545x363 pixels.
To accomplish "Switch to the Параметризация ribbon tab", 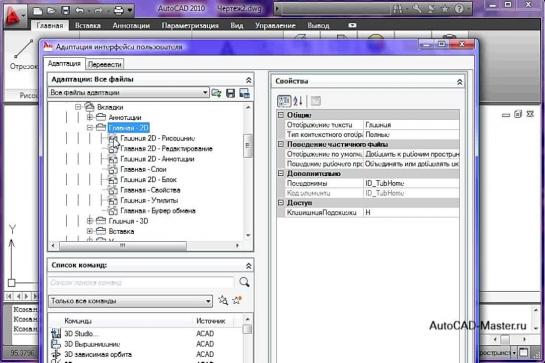I will [x=190, y=25].
